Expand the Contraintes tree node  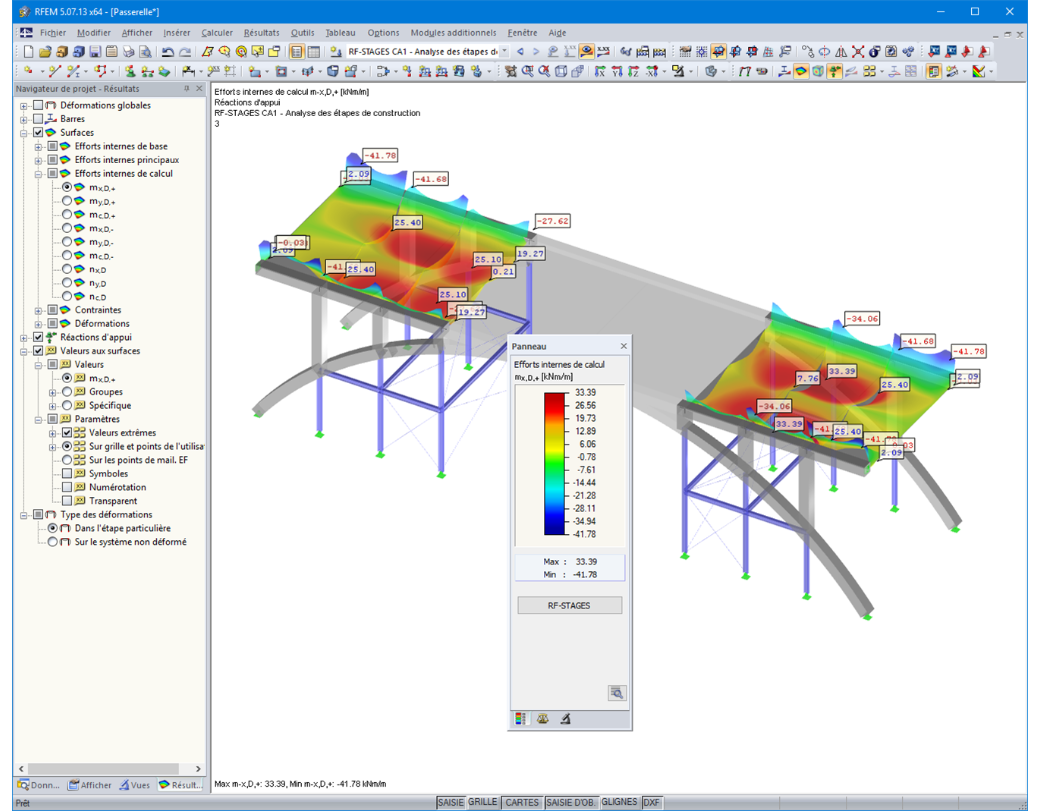tap(38, 310)
